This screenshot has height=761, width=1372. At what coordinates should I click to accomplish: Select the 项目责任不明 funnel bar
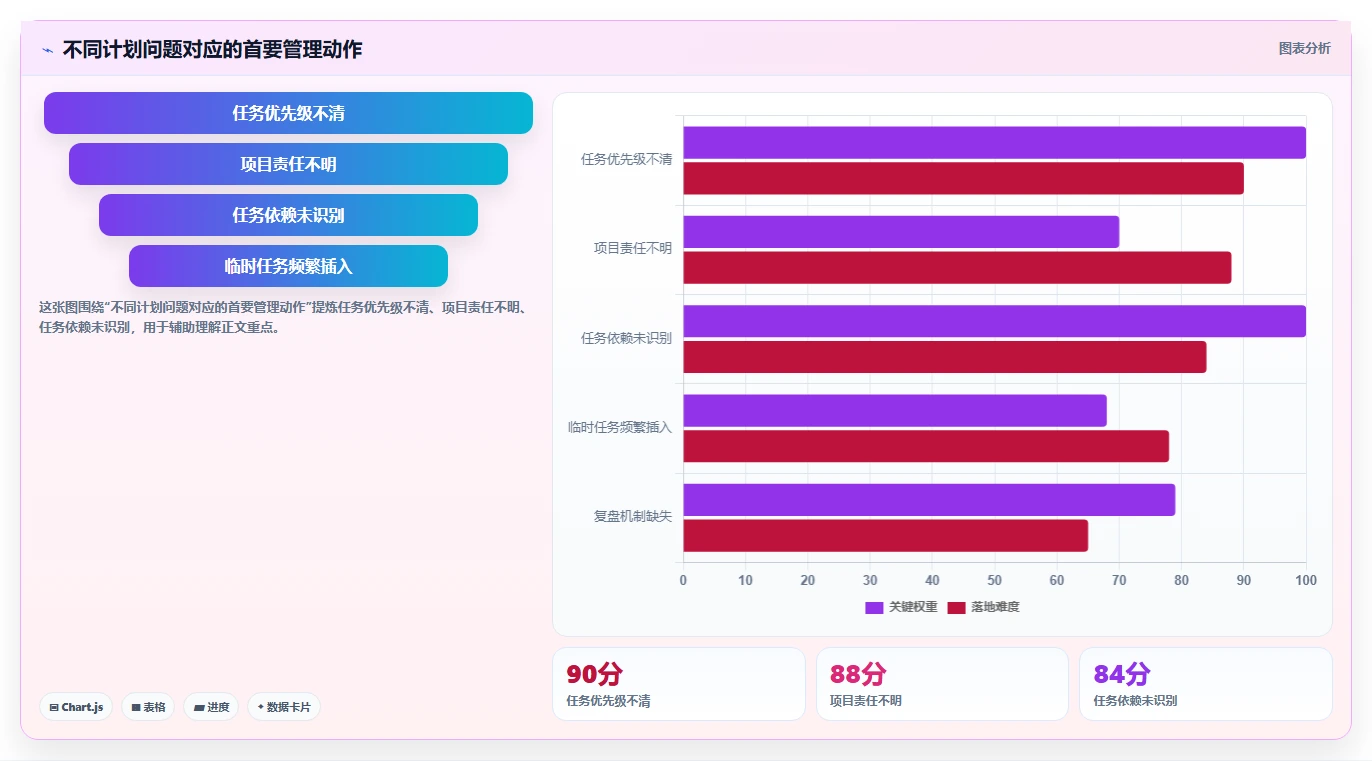point(288,164)
